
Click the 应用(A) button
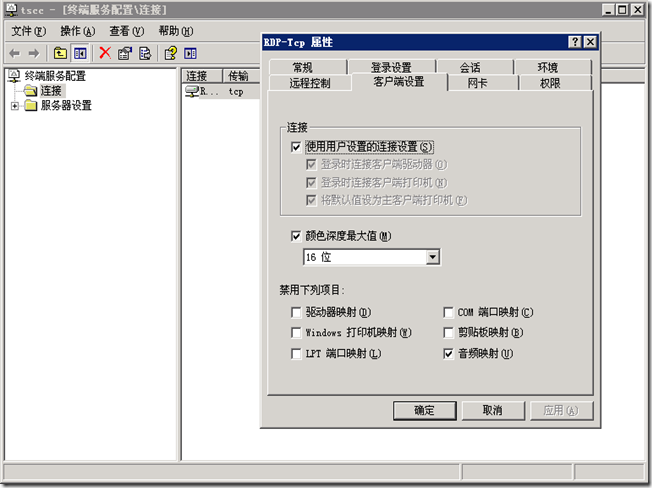pos(561,410)
